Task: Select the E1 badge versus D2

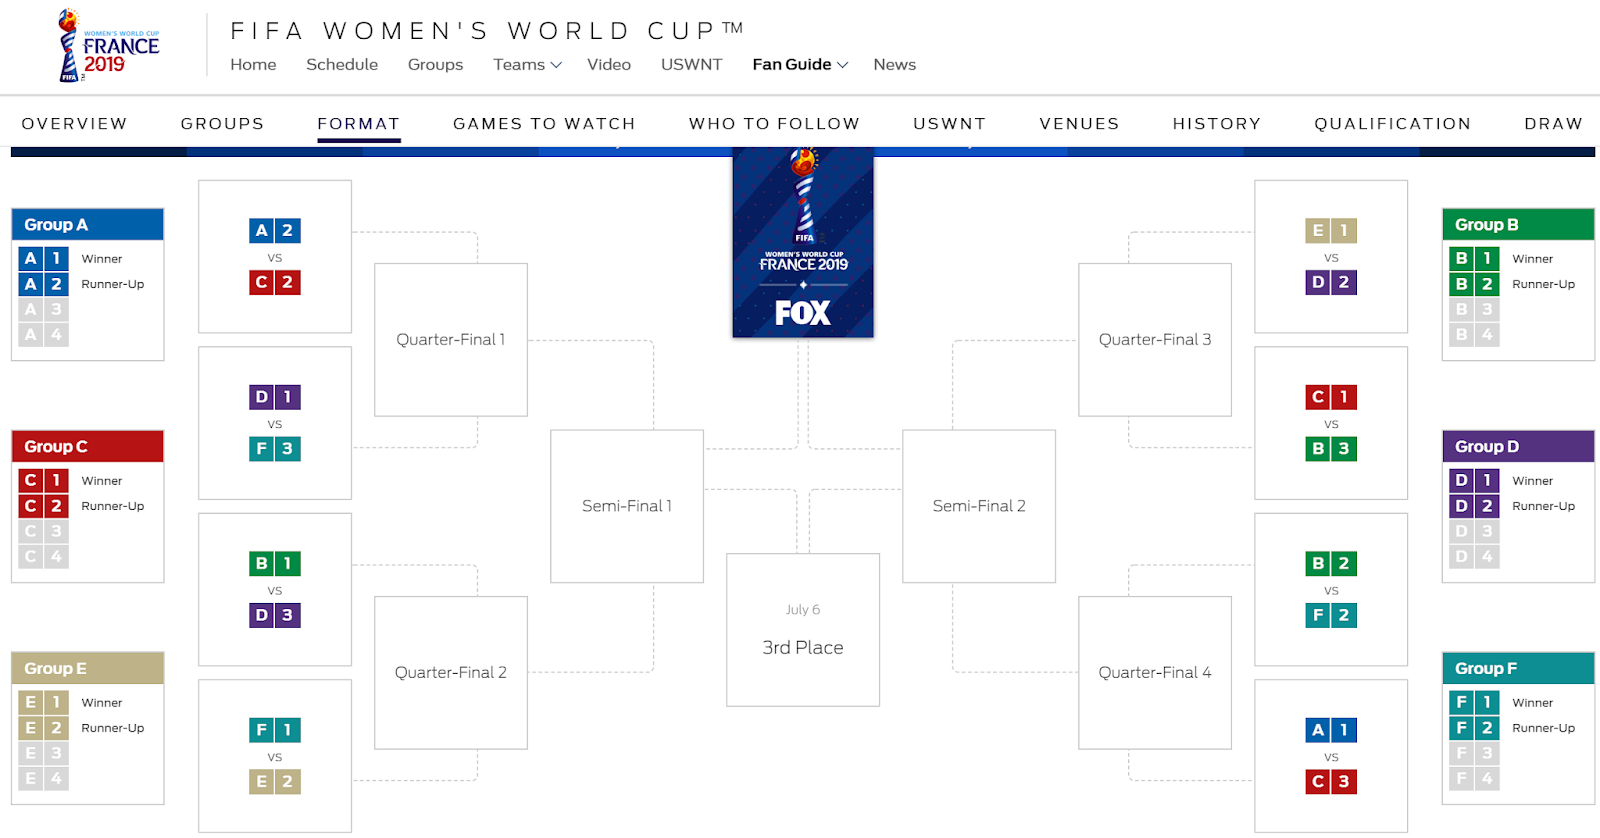Action: pyautogui.click(x=1331, y=231)
